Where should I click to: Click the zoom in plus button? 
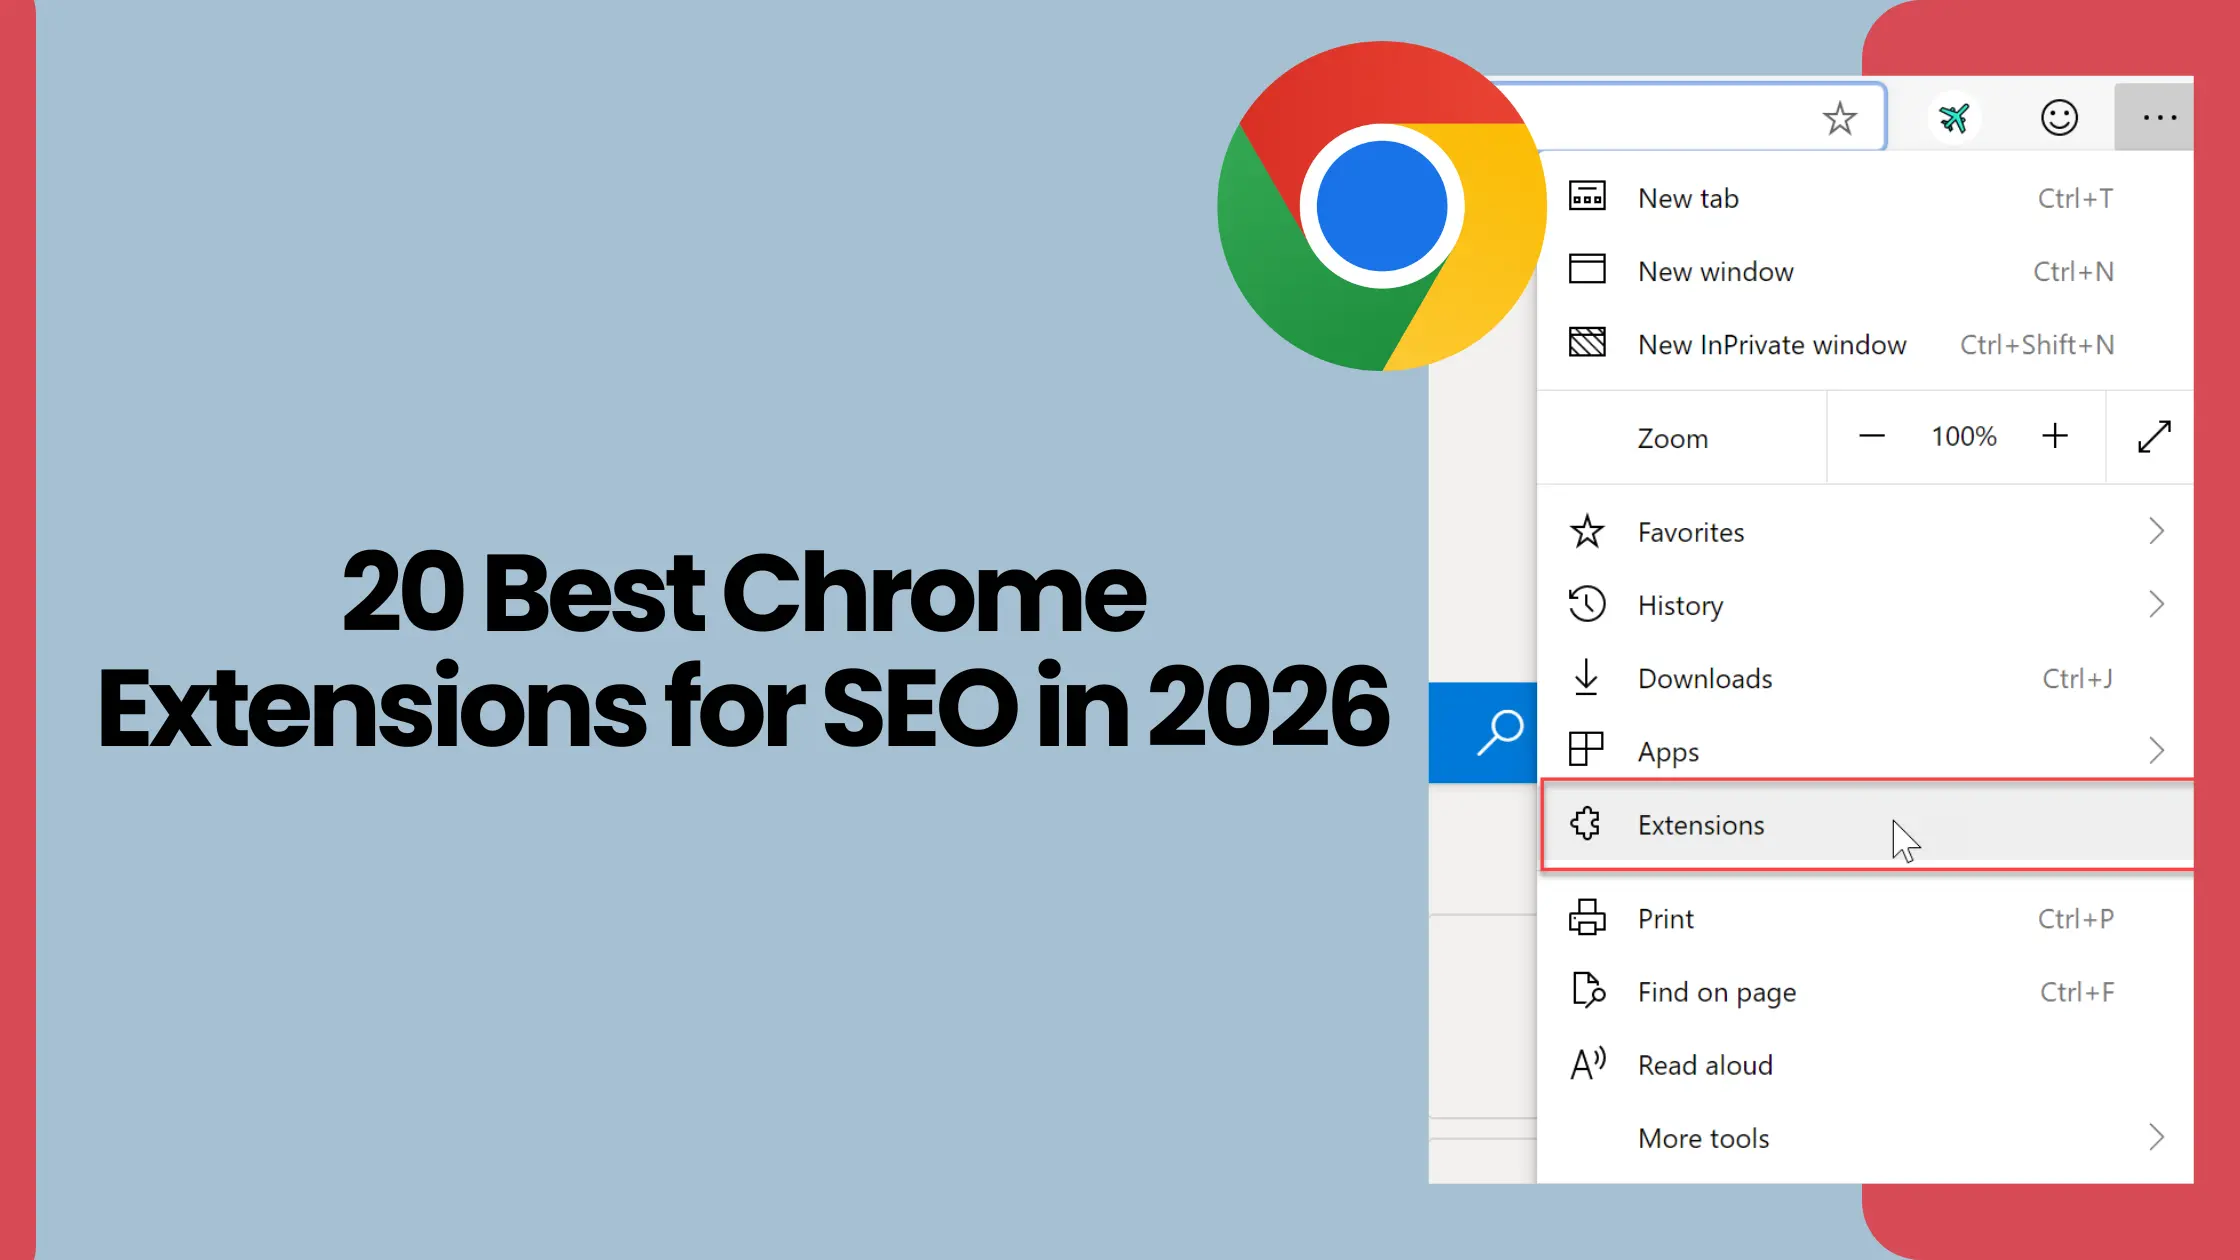click(x=2056, y=436)
